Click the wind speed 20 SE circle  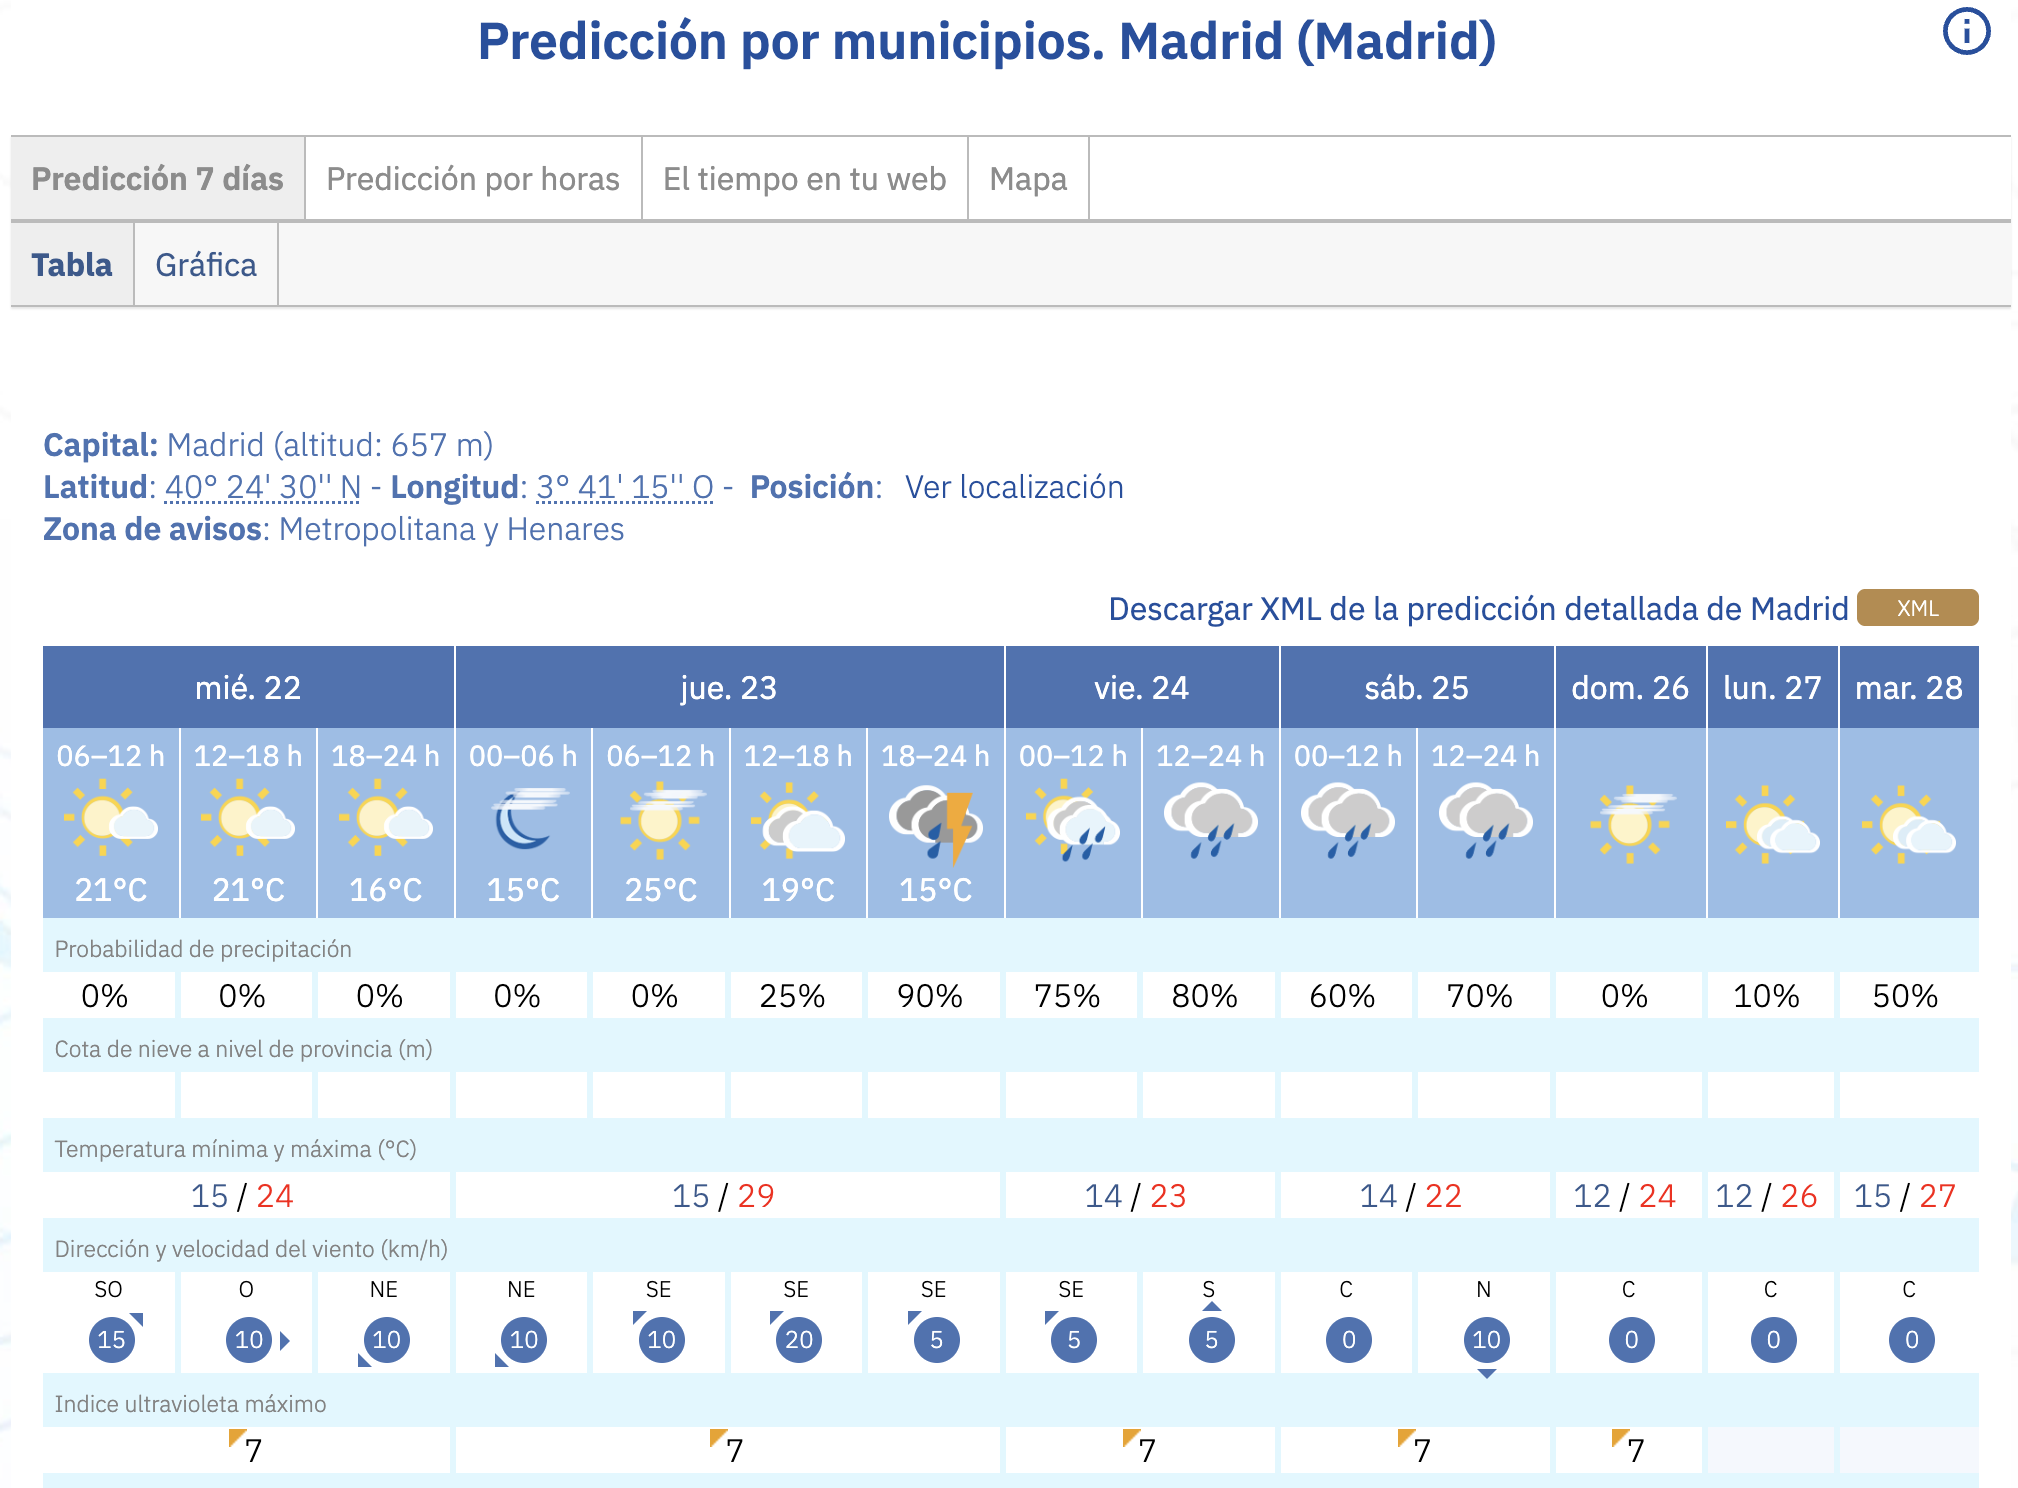tap(798, 1339)
